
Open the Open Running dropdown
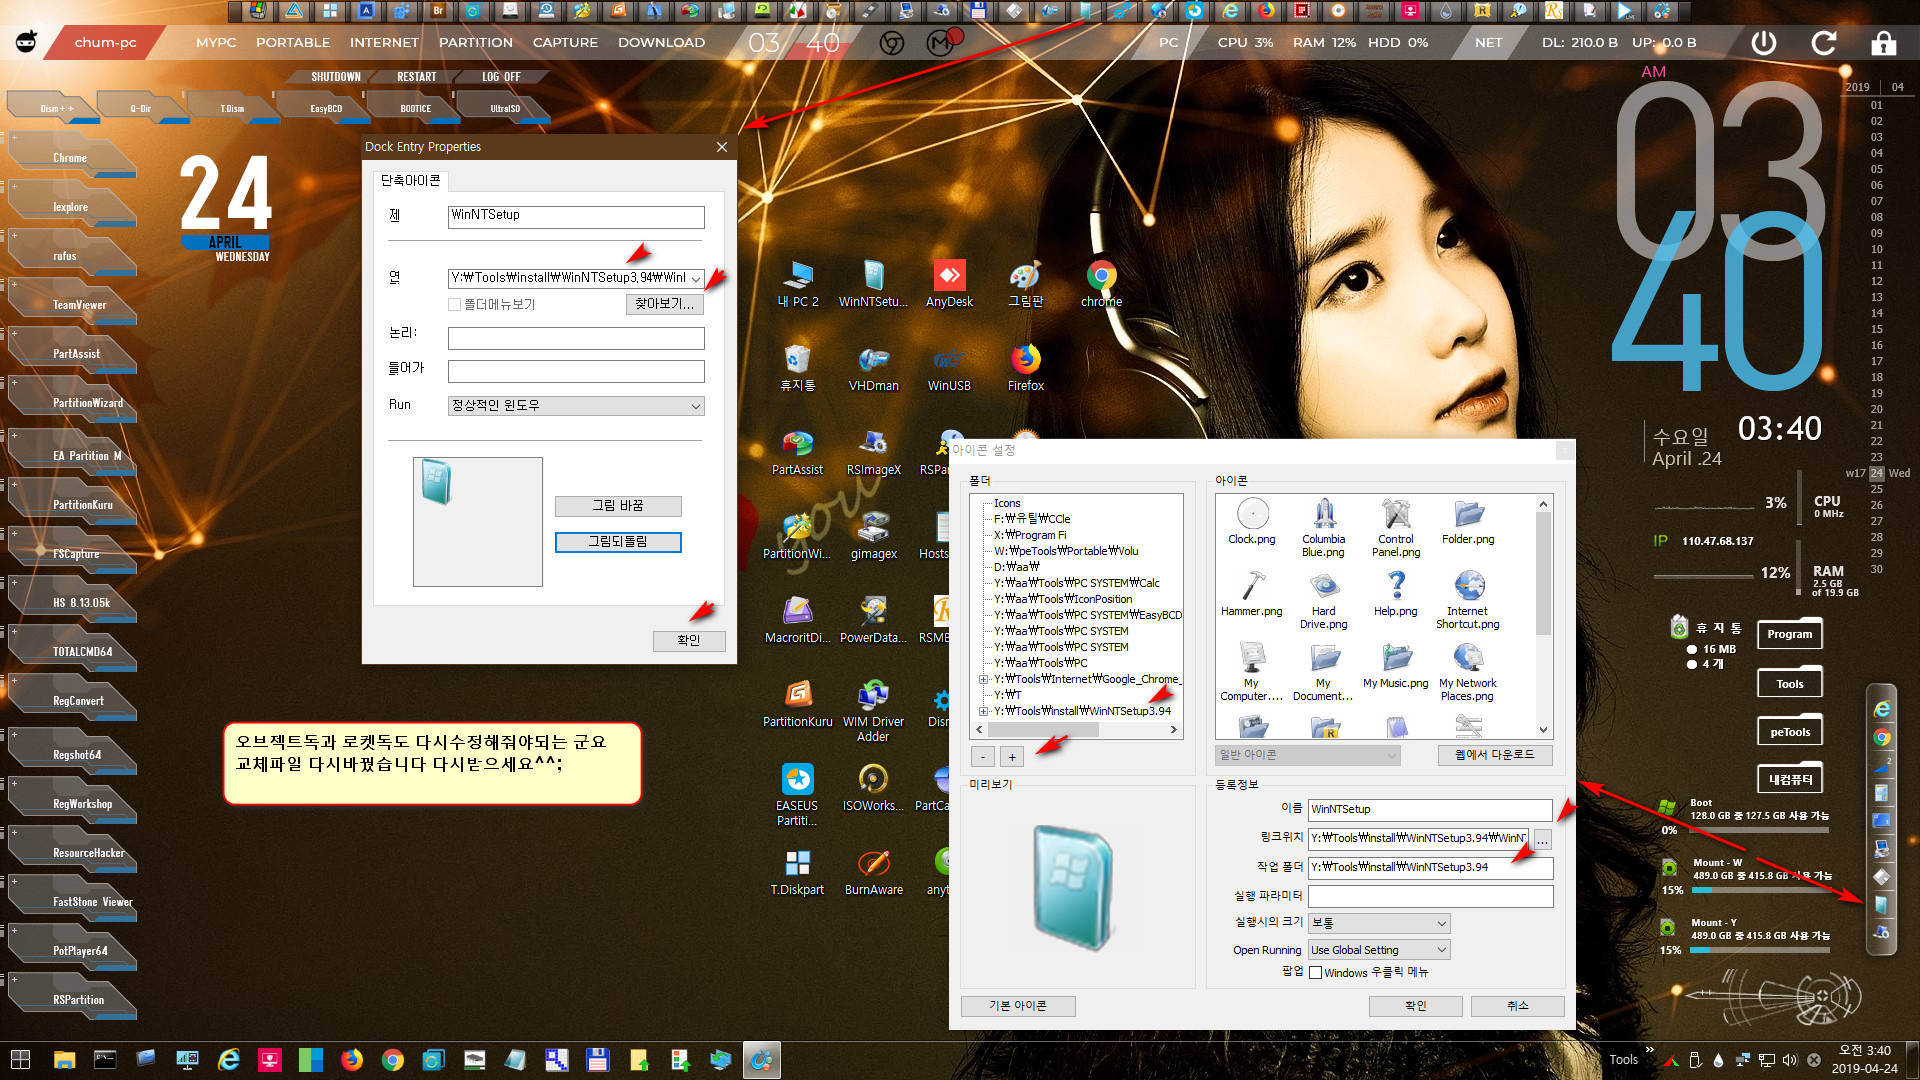[1379, 950]
